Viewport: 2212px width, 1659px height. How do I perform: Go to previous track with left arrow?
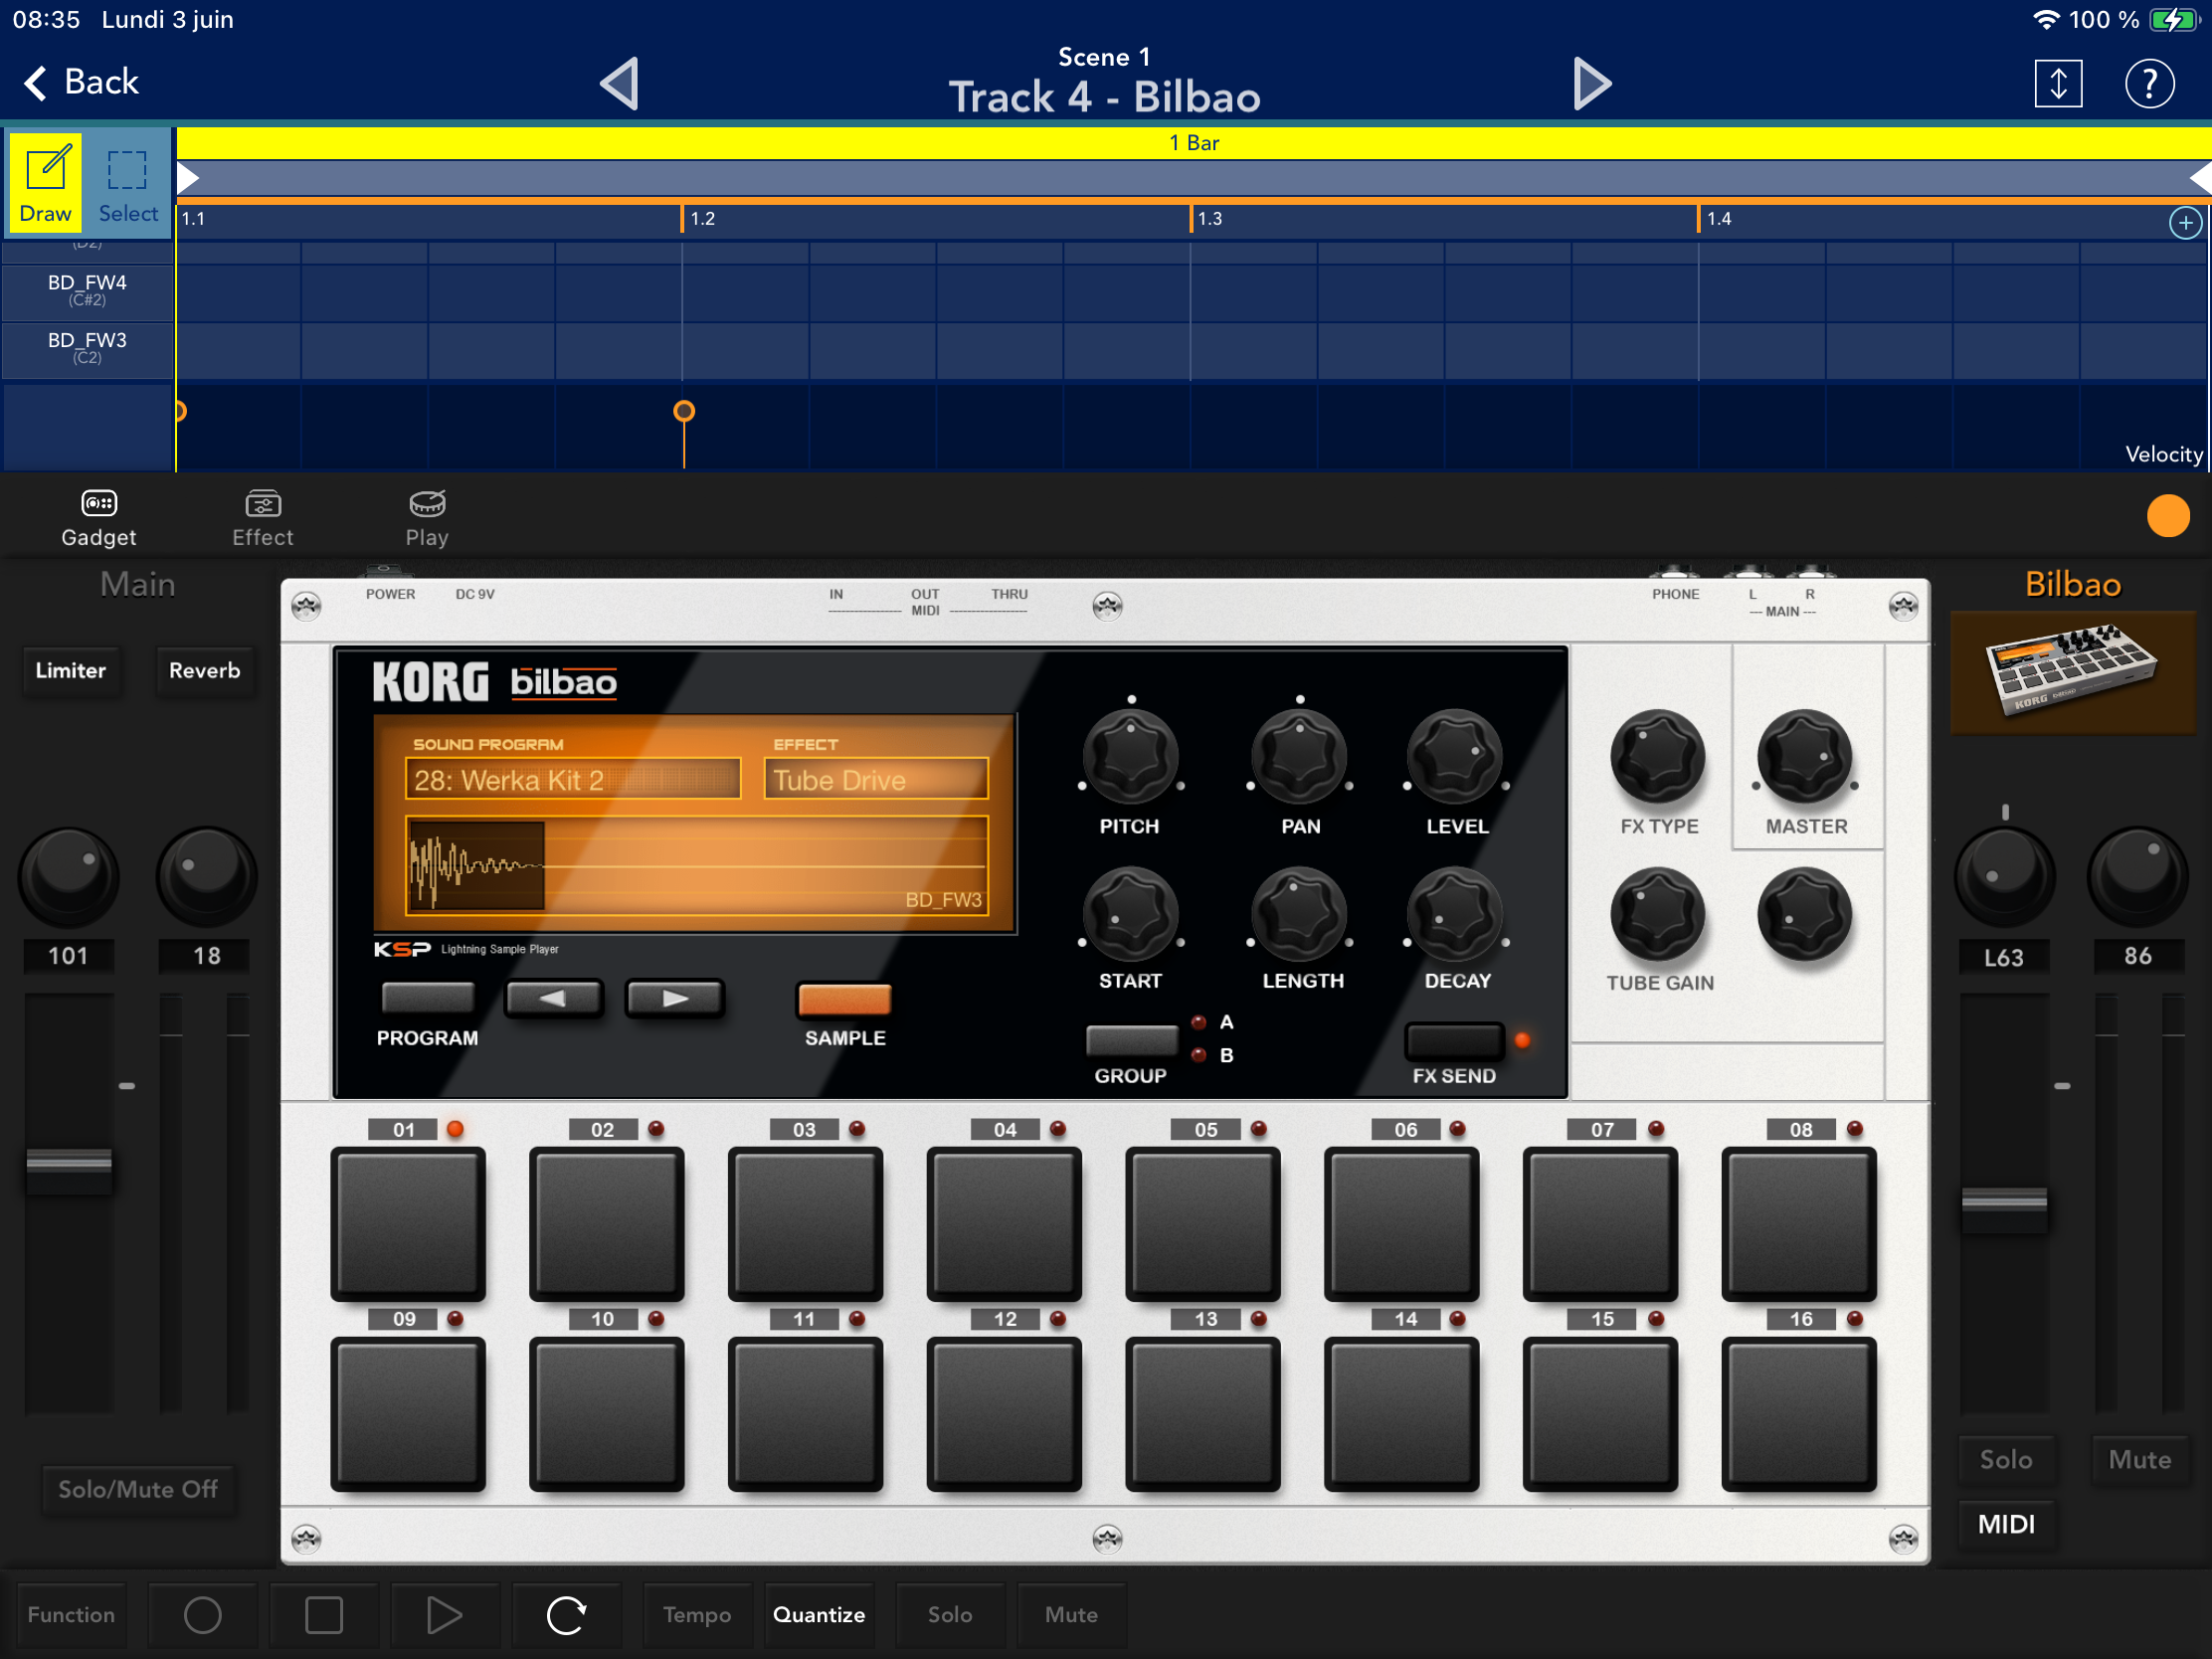(620, 83)
